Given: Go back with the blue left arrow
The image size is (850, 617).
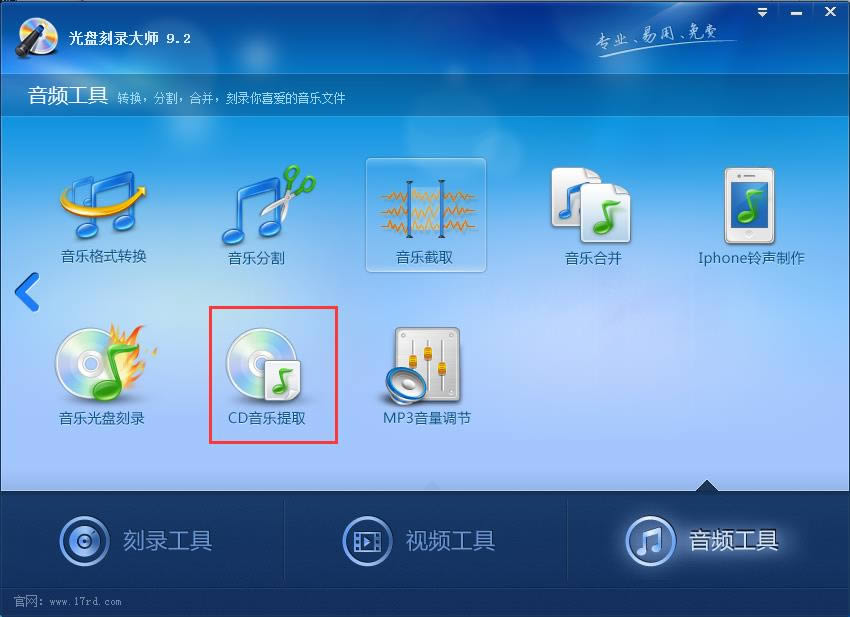Looking at the screenshot, I should coord(27,292).
